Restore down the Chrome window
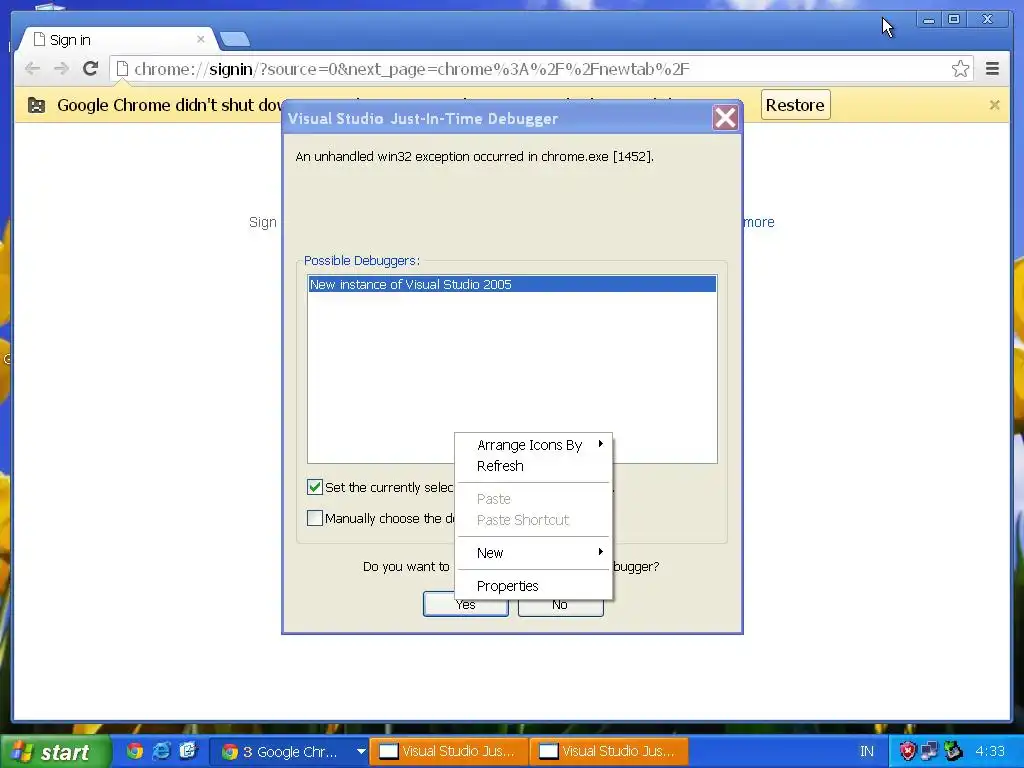This screenshot has height=768, width=1024. [953, 20]
